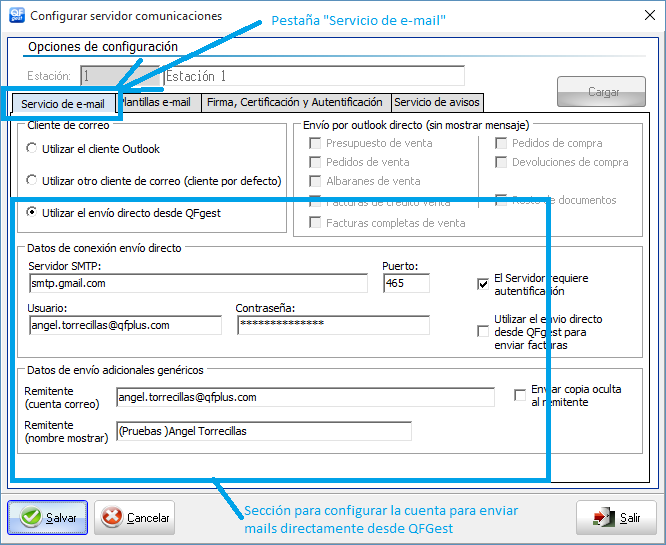Select 'Utilizar el envío directo desde QFgest' radio
This screenshot has width=666, height=545.
[31, 212]
